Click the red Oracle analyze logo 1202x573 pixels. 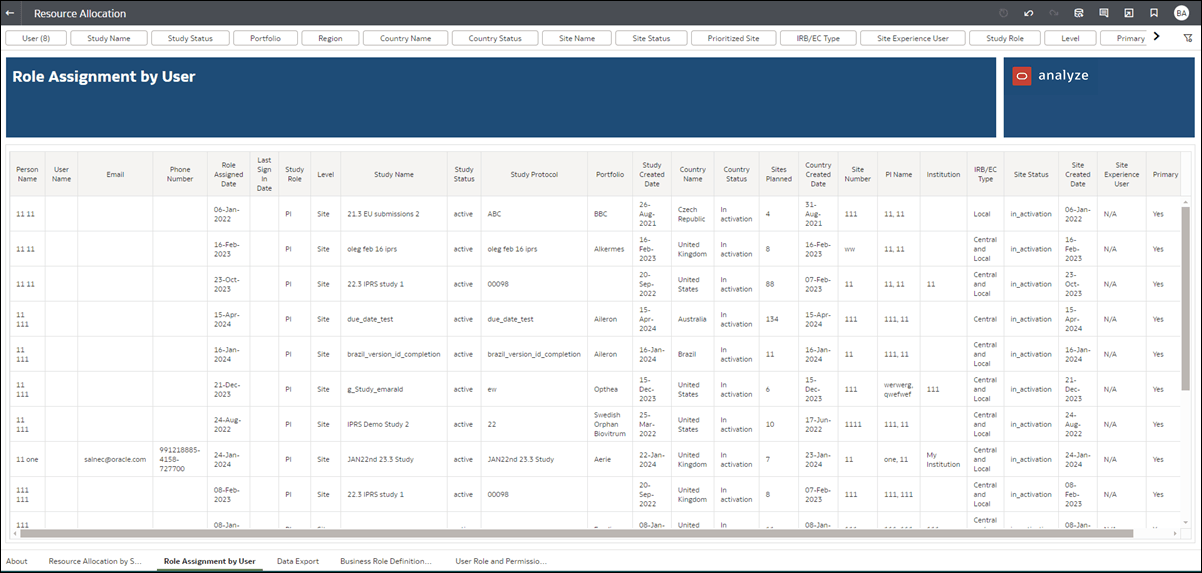[1021, 75]
